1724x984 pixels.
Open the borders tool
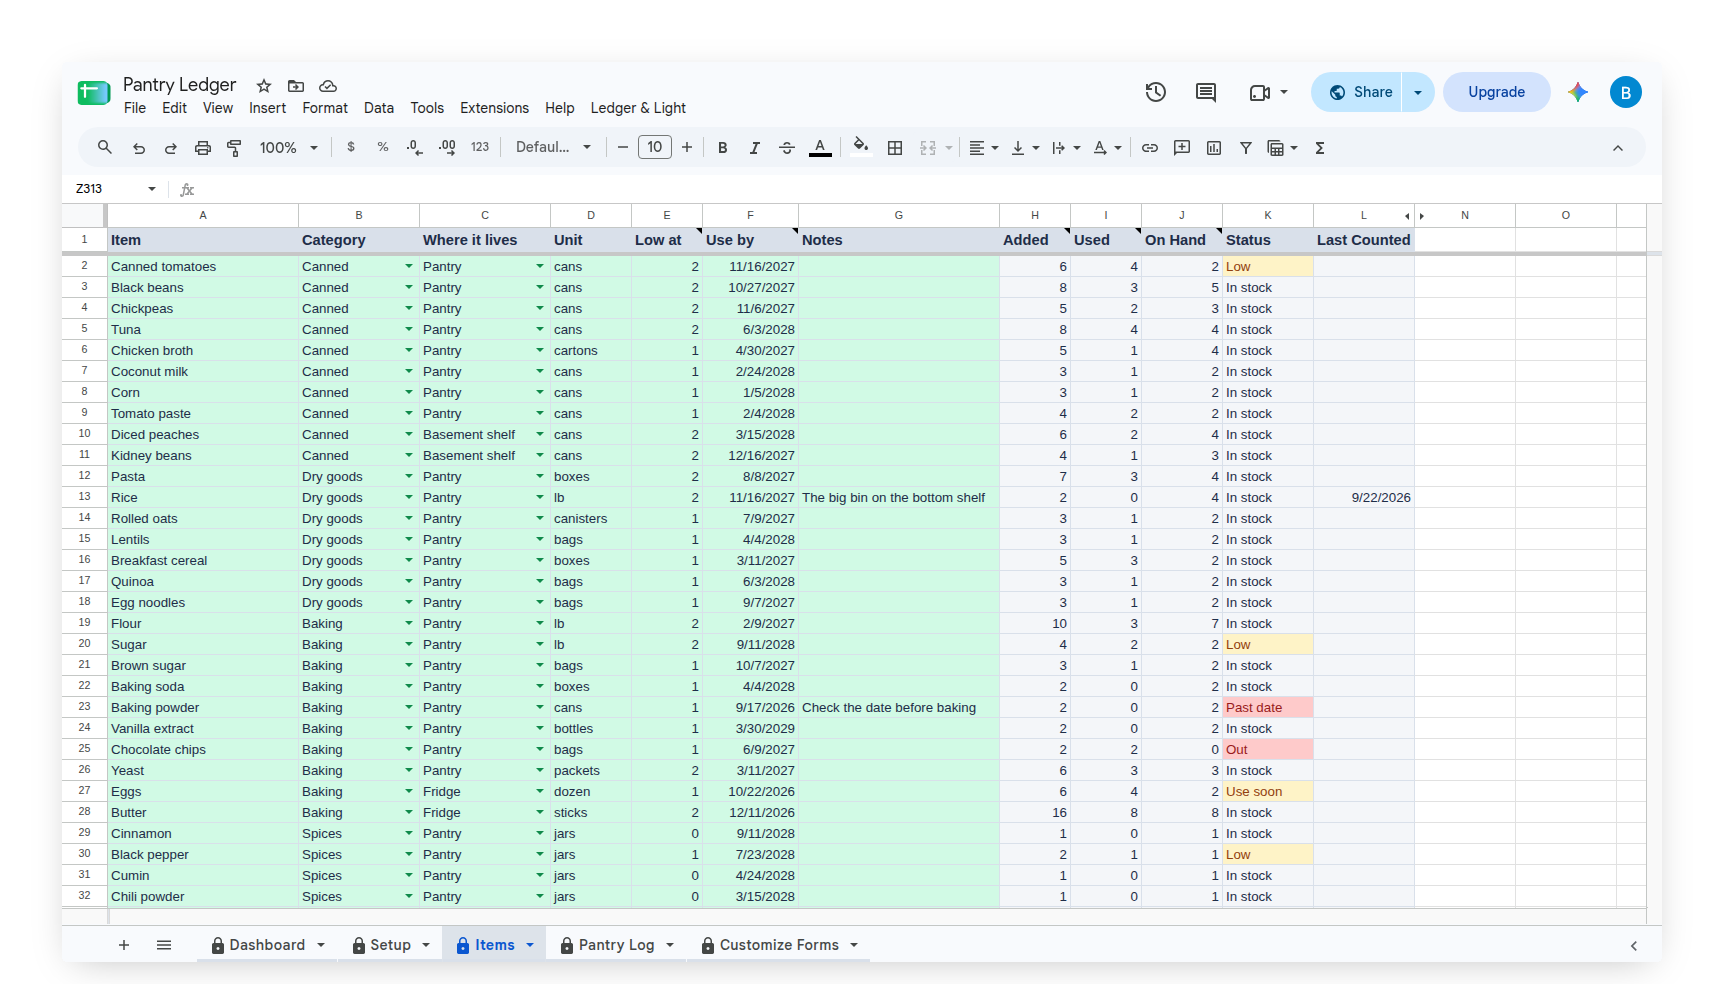pyautogui.click(x=895, y=148)
